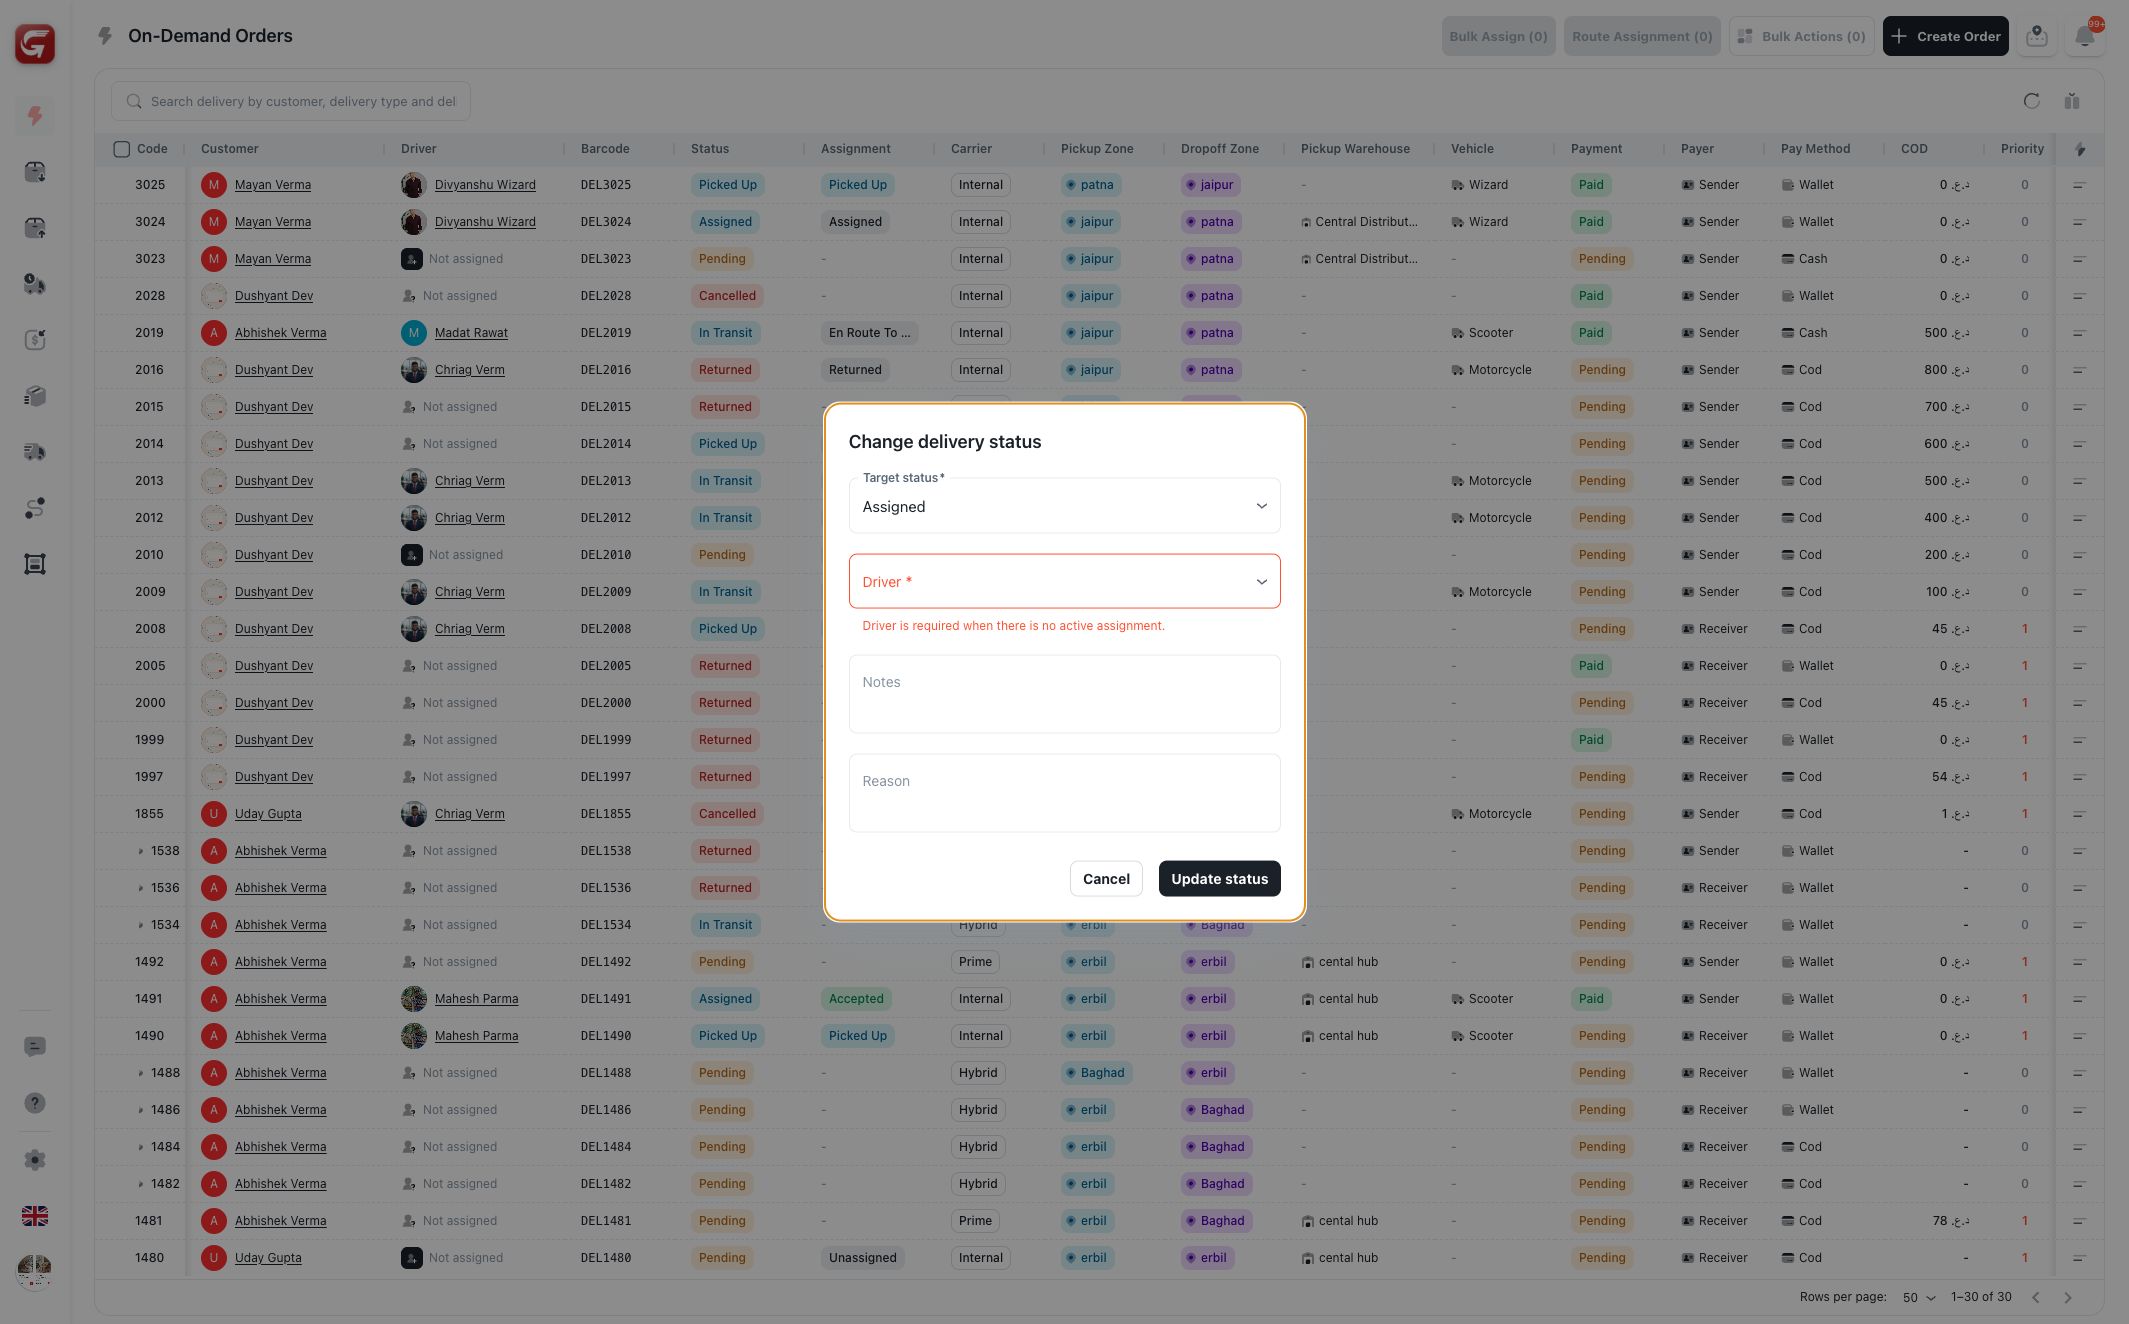Open the sidebar truck fleet icon
This screenshot has width=2129, height=1324.
tap(35, 452)
